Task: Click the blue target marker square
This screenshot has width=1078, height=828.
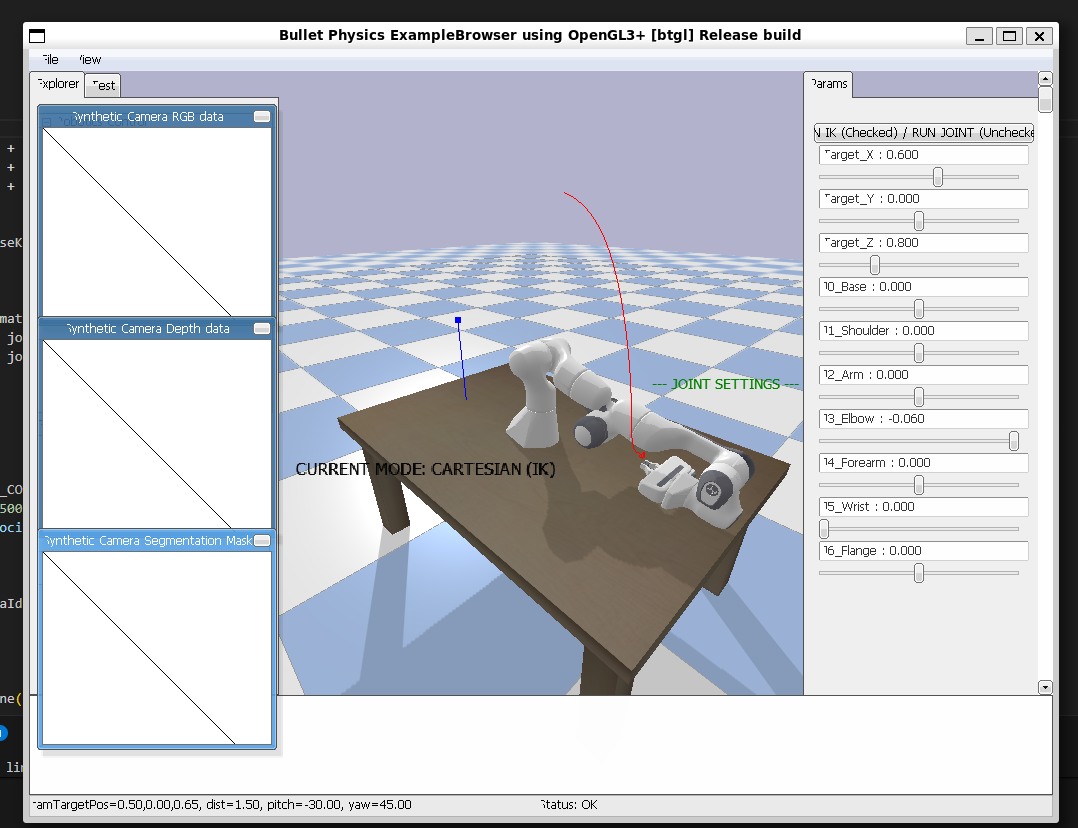Action: tap(458, 320)
